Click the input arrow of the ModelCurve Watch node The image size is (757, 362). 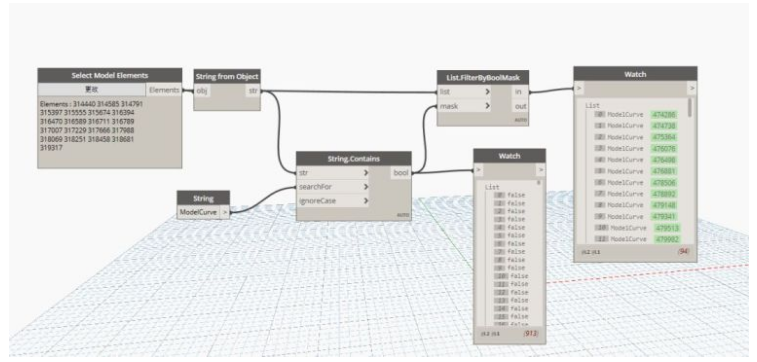click(578, 88)
